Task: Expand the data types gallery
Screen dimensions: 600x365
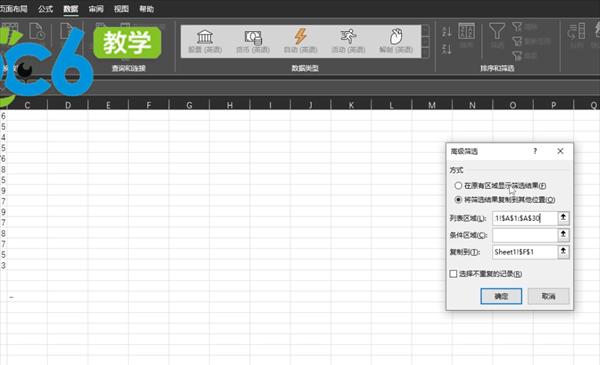Action: tap(426, 53)
